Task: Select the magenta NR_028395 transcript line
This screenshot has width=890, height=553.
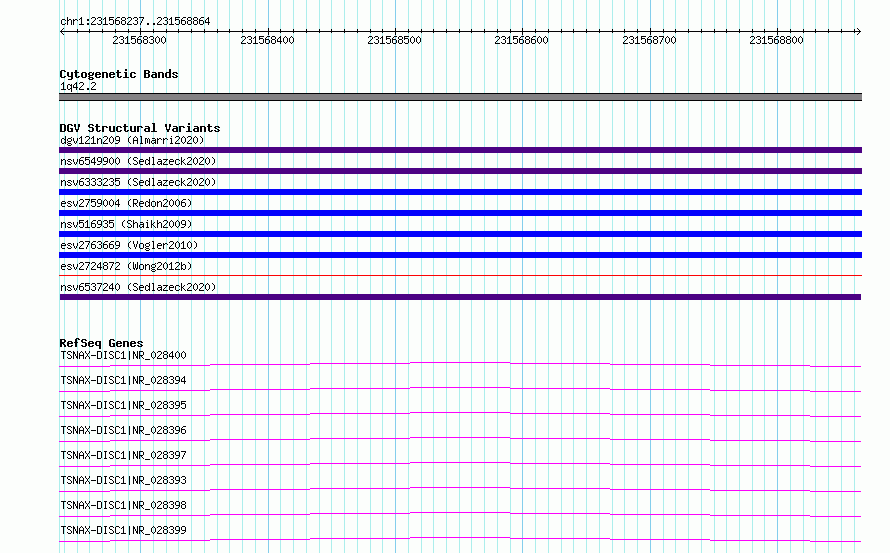Action: pos(460,414)
